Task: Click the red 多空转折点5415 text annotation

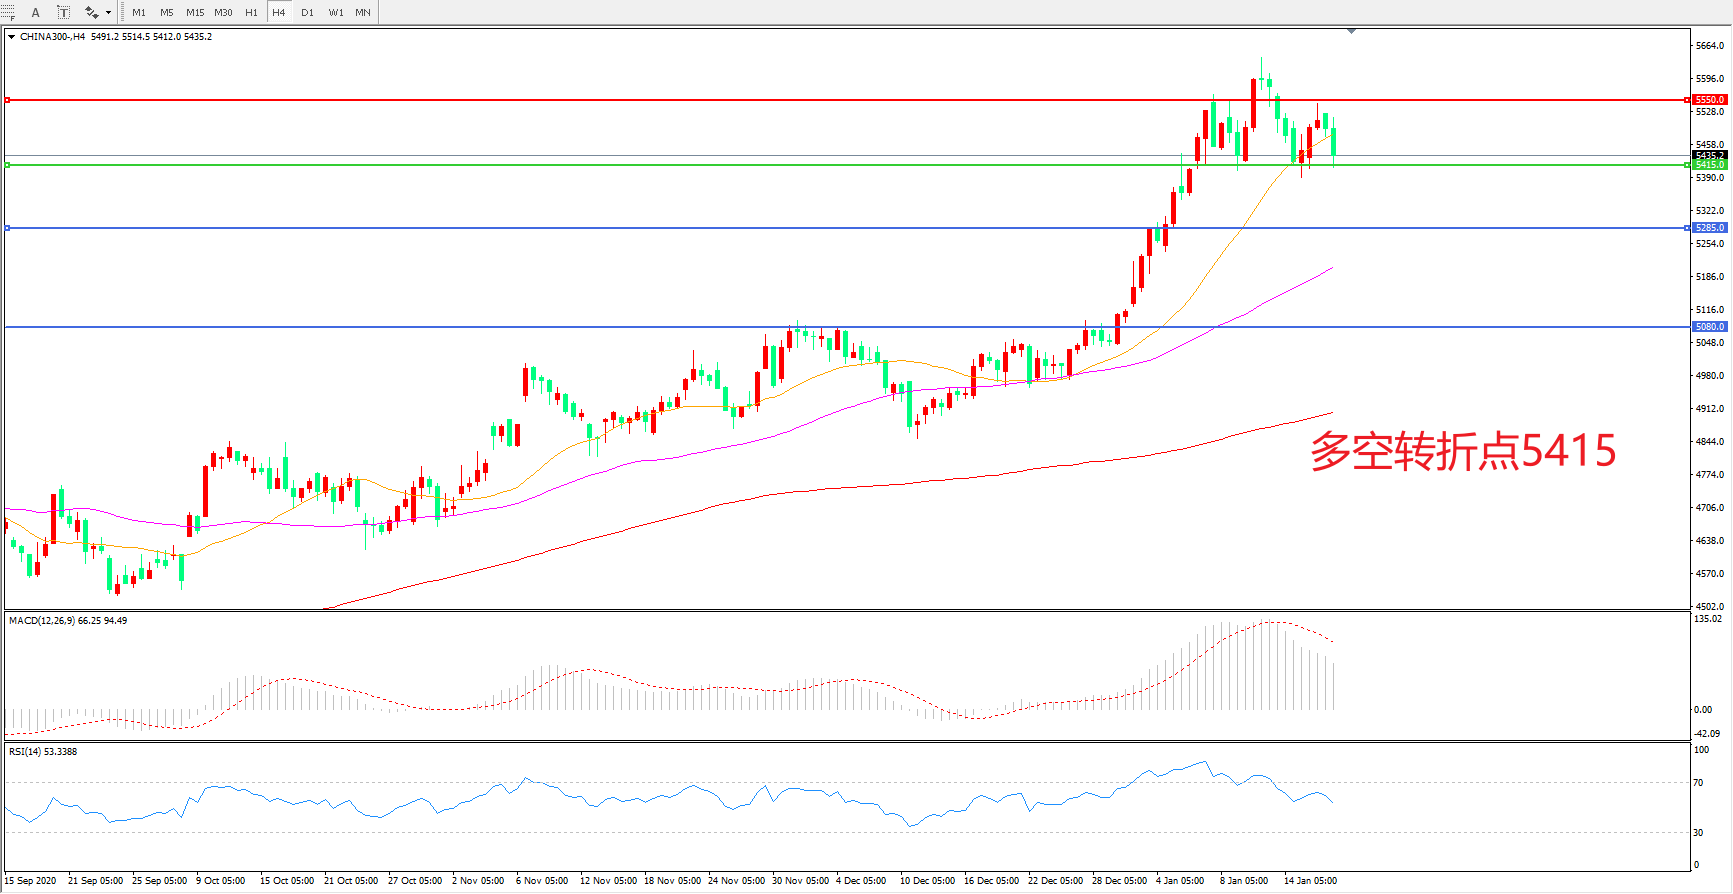Action: (x=1462, y=451)
